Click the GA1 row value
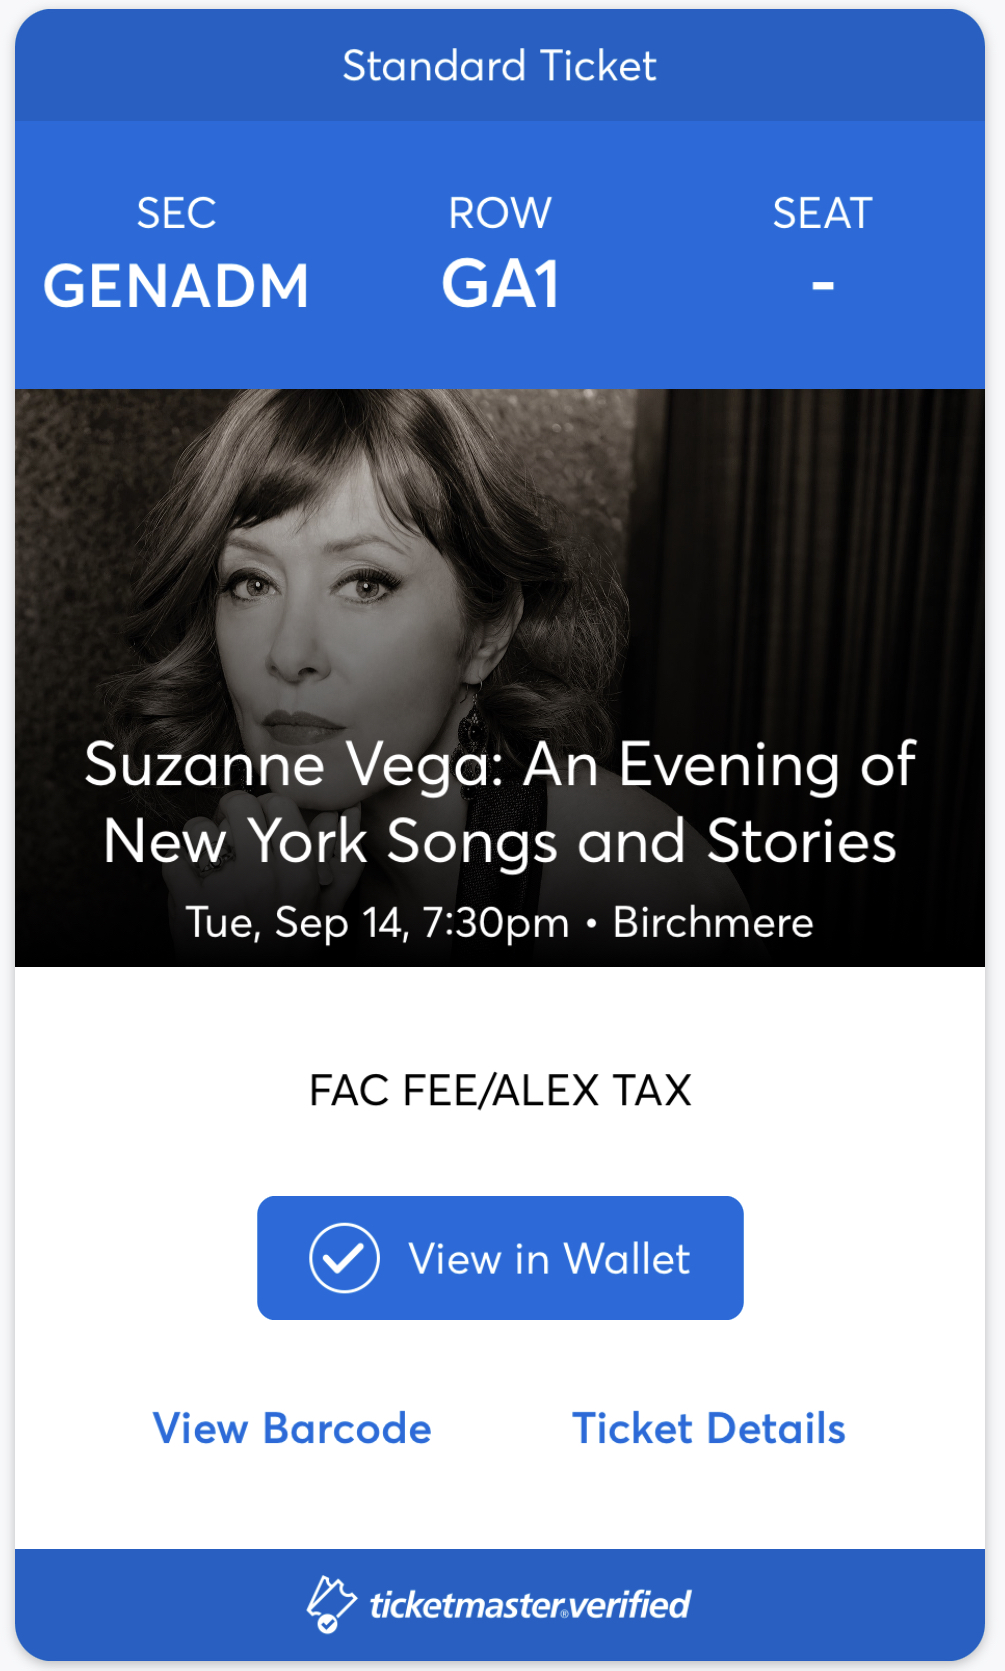 pyautogui.click(x=500, y=285)
